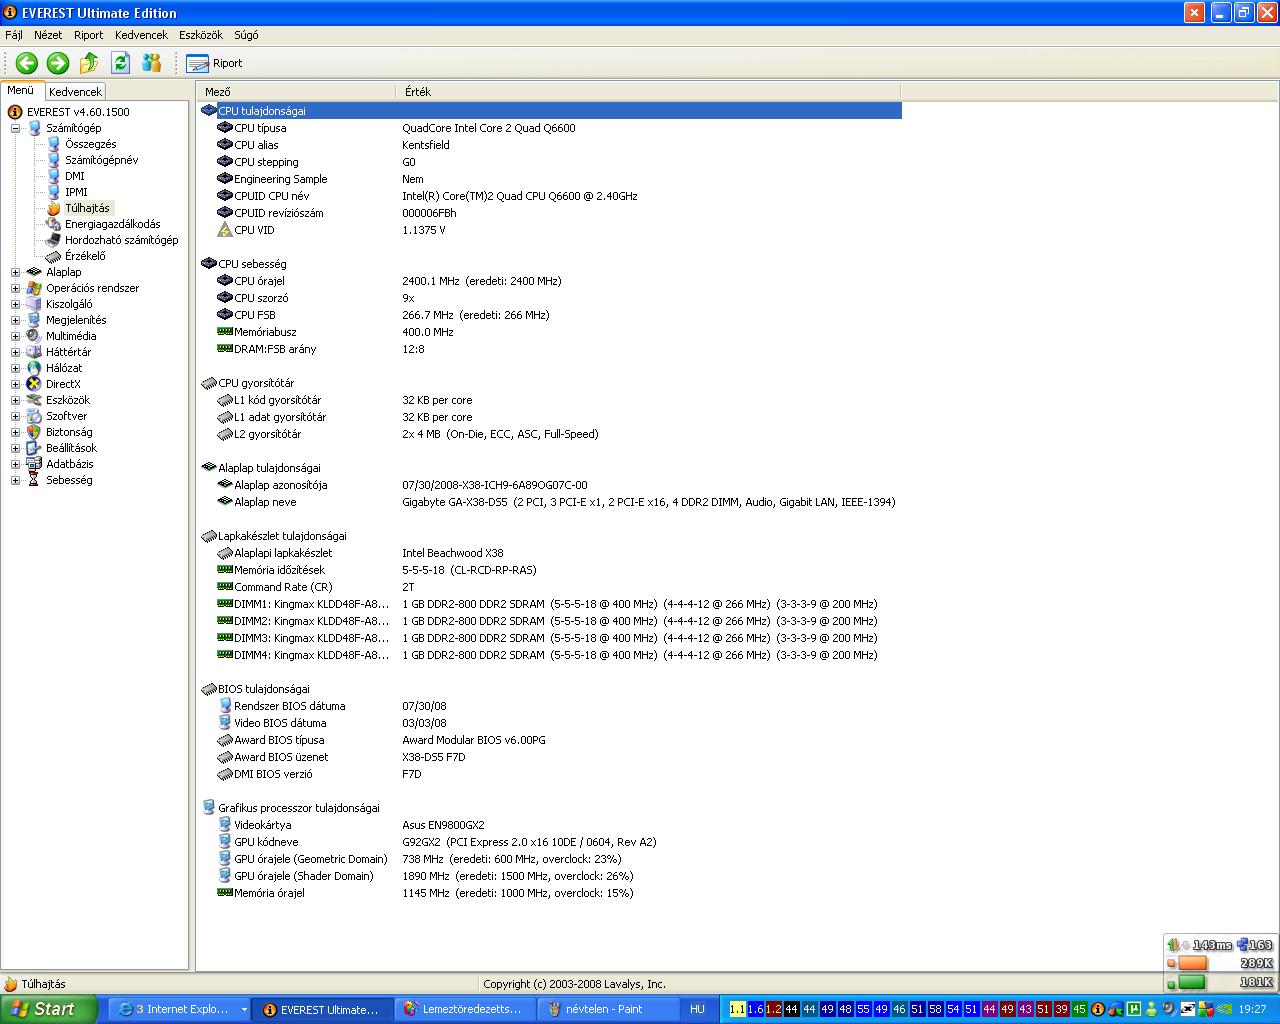1280x1024 pixels.
Task: Click the green Forward arrow toolbar icon
Action: click(x=58, y=63)
